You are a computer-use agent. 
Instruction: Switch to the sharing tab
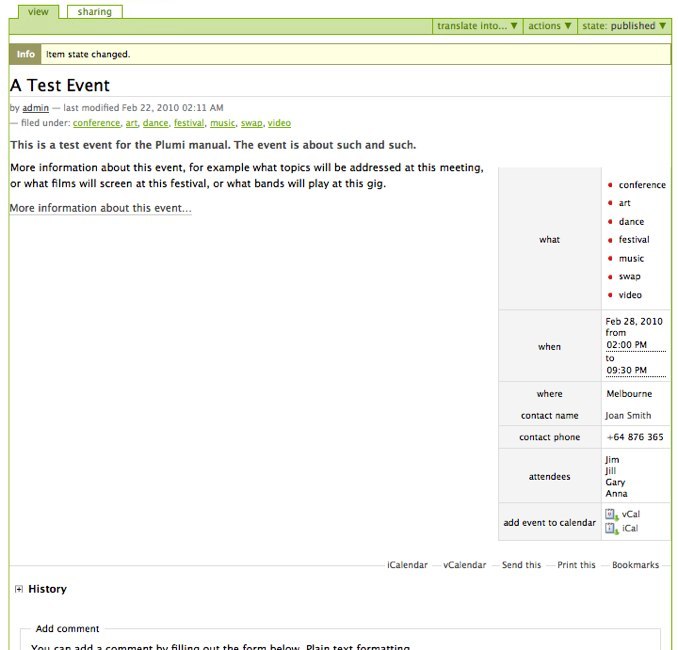(x=95, y=11)
